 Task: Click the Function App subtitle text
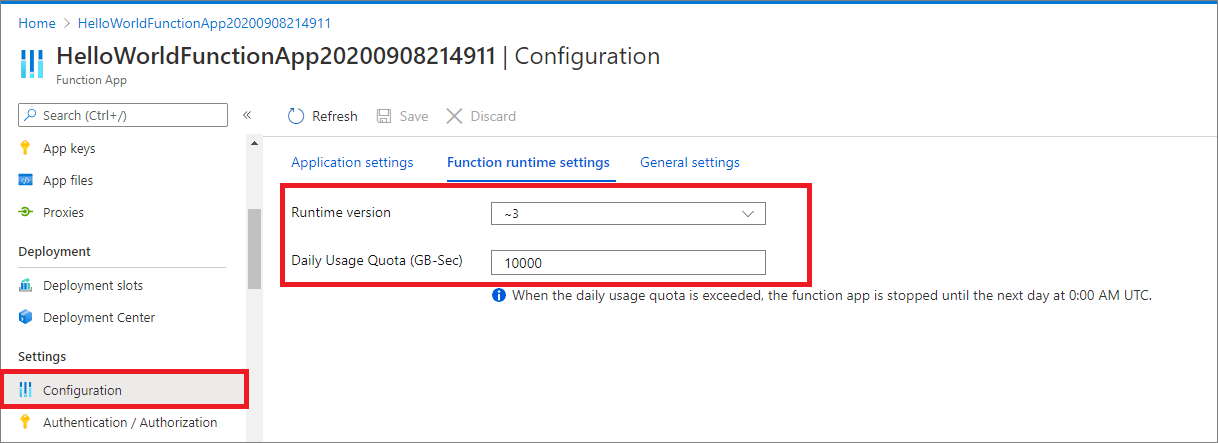point(91,80)
